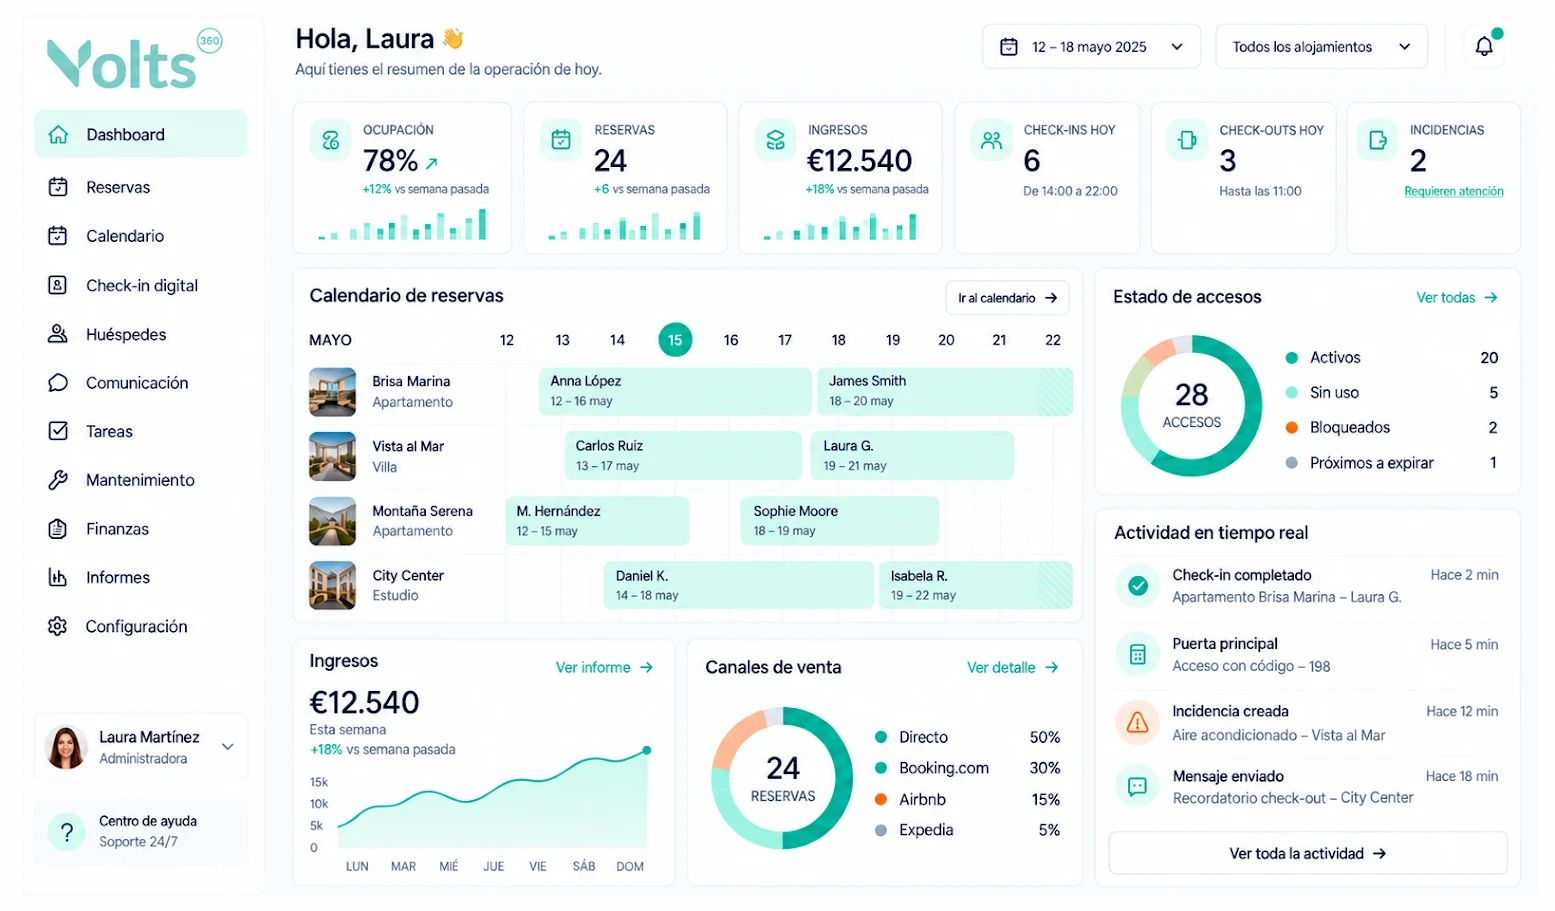Click the Configuración gear icon
This screenshot has width=1555, height=911.
click(58, 626)
